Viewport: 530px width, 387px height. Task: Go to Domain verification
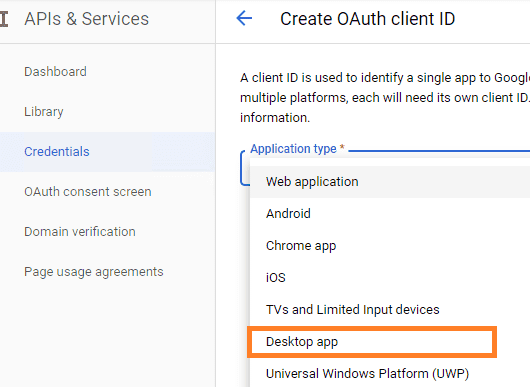tap(80, 232)
